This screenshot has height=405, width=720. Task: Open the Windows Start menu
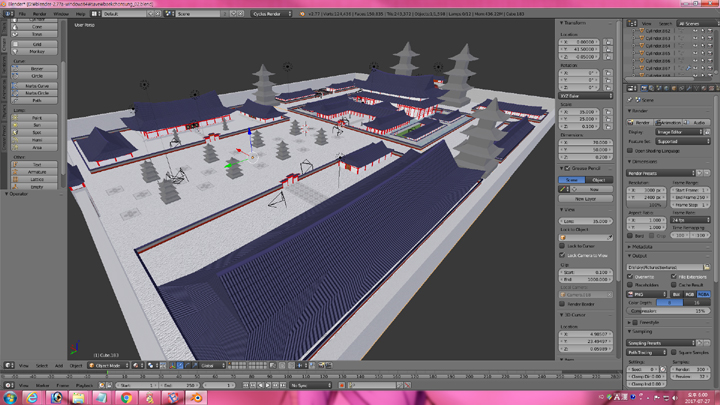click(10, 398)
